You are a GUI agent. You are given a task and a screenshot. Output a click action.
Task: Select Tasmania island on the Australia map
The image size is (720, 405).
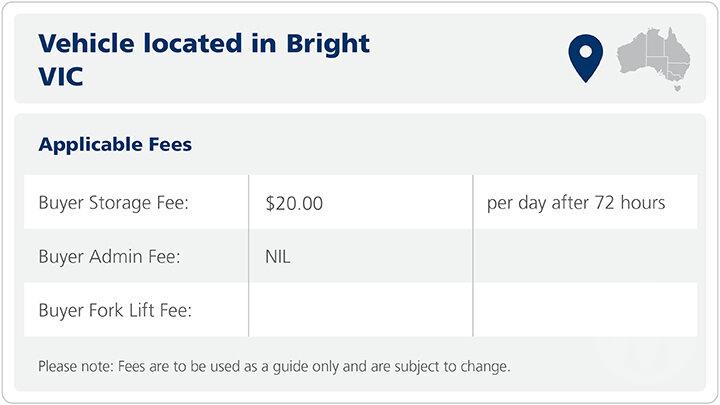tap(677, 88)
